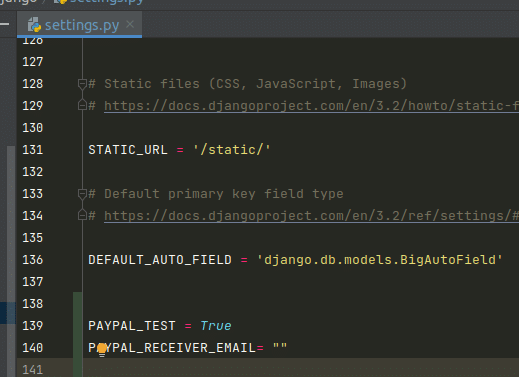Screen dimensions: 519x377
Task: Toggle fold marker at line 134
Action: [x=82, y=215]
